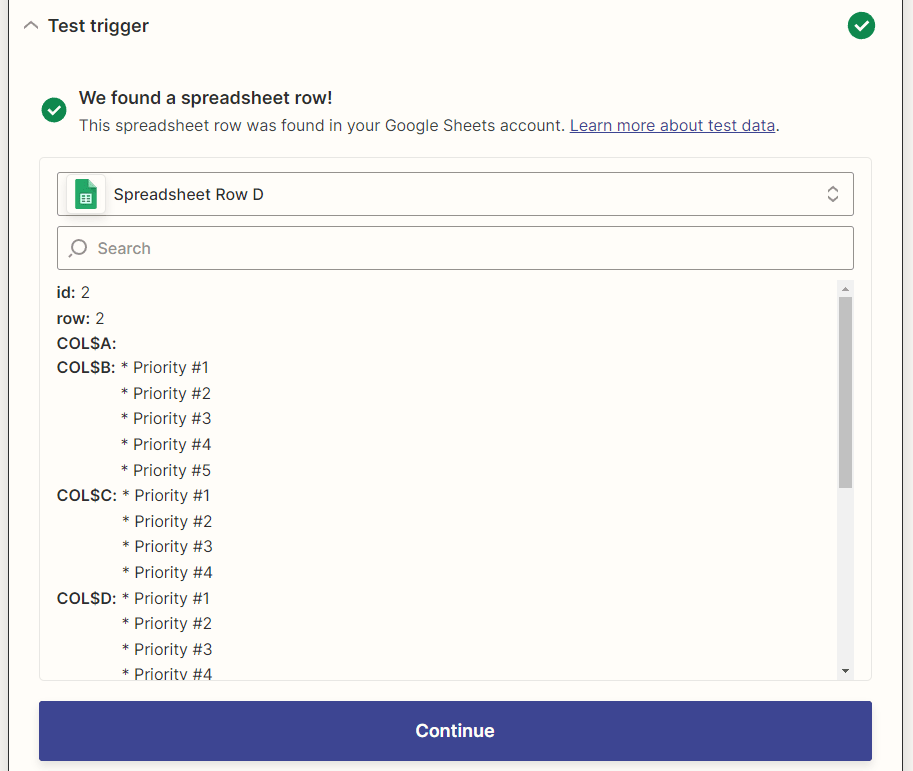Select 'Priority #3' under COL$C

(x=167, y=546)
